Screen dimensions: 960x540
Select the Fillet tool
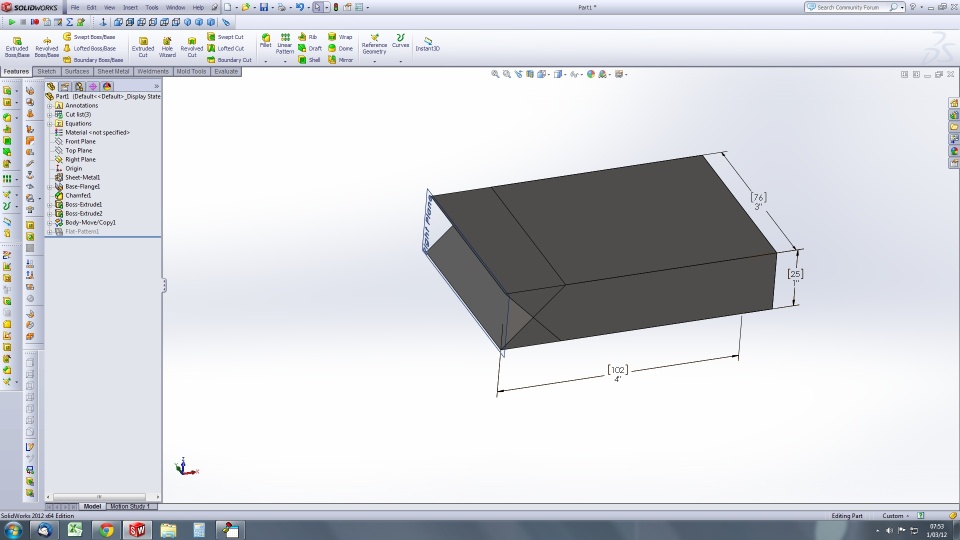(266, 40)
